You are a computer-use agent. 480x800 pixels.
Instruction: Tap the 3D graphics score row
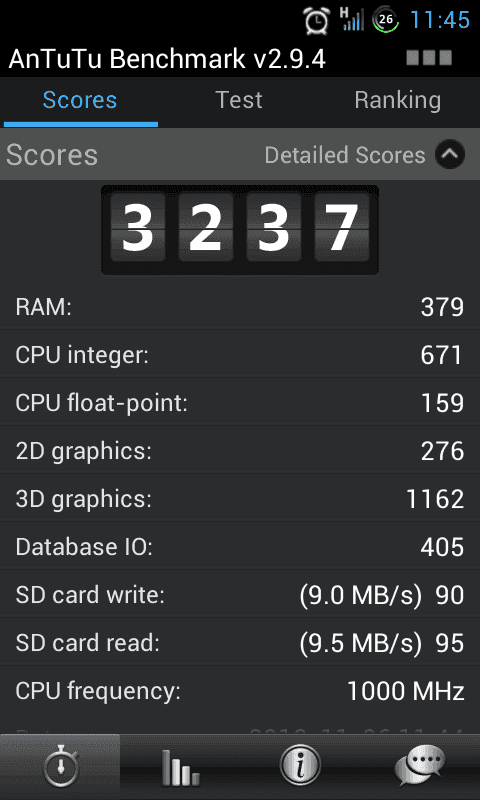point(240,498)
